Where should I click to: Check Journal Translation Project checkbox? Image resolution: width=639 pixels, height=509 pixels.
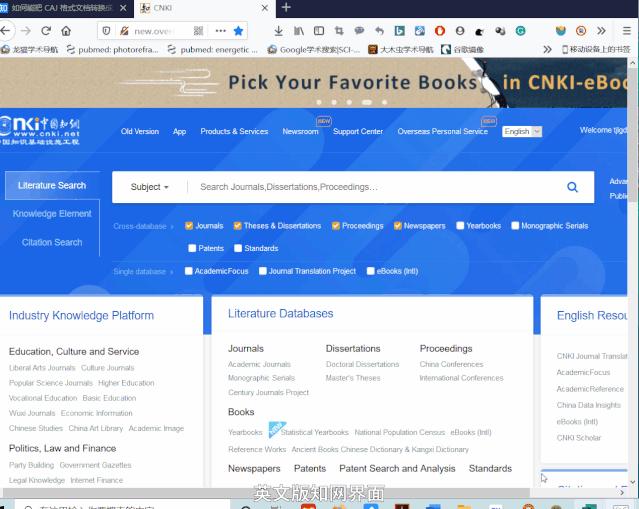(x=262, y=271)
